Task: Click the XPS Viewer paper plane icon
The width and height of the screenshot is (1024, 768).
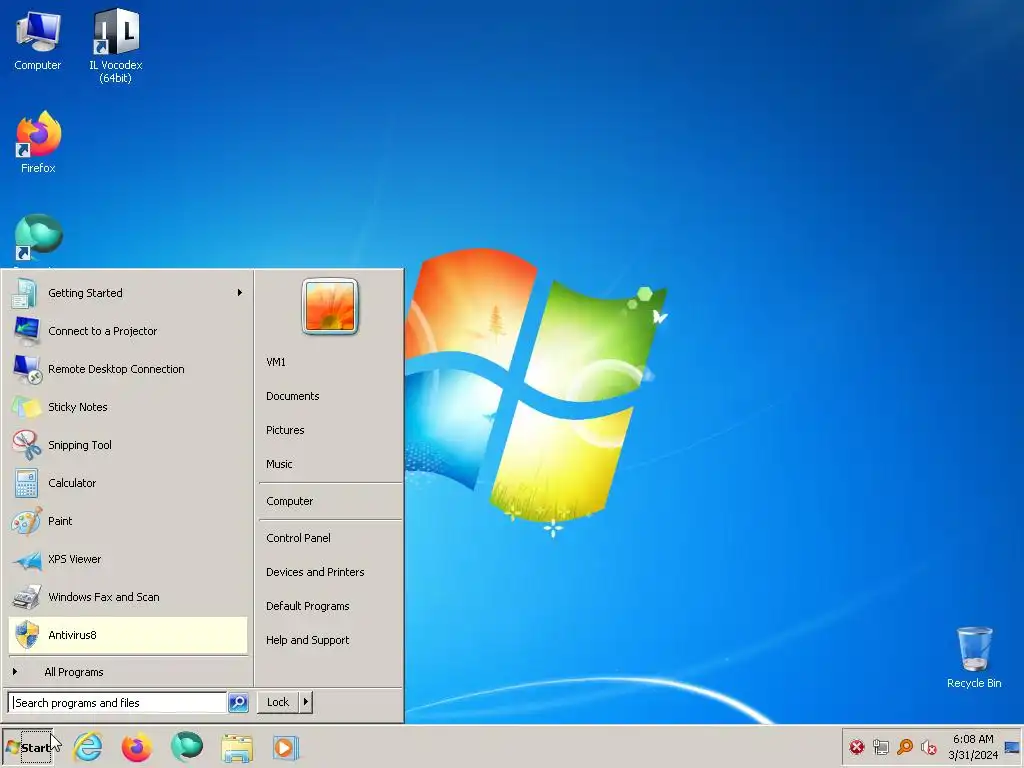Action: (27, 560)
